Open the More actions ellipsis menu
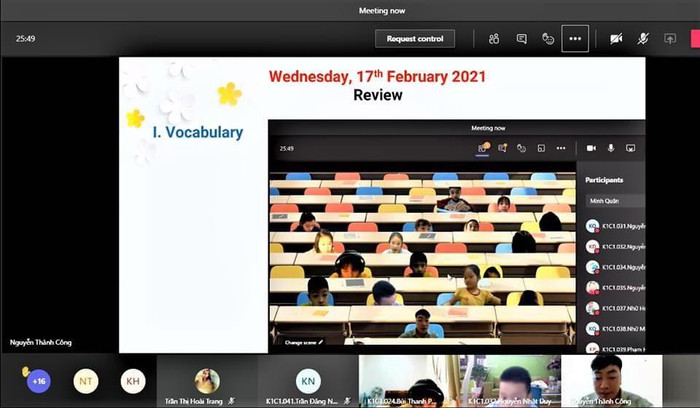The width and height of the screenshot is (700, 408). tap(575, 39)
